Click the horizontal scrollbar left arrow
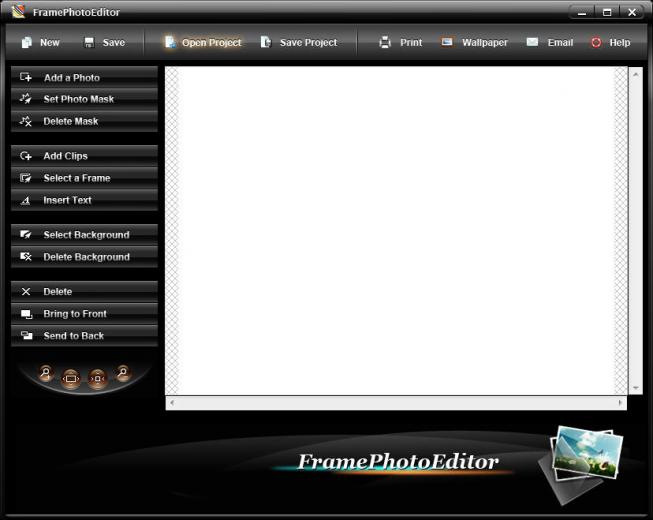 pos(172,403)
